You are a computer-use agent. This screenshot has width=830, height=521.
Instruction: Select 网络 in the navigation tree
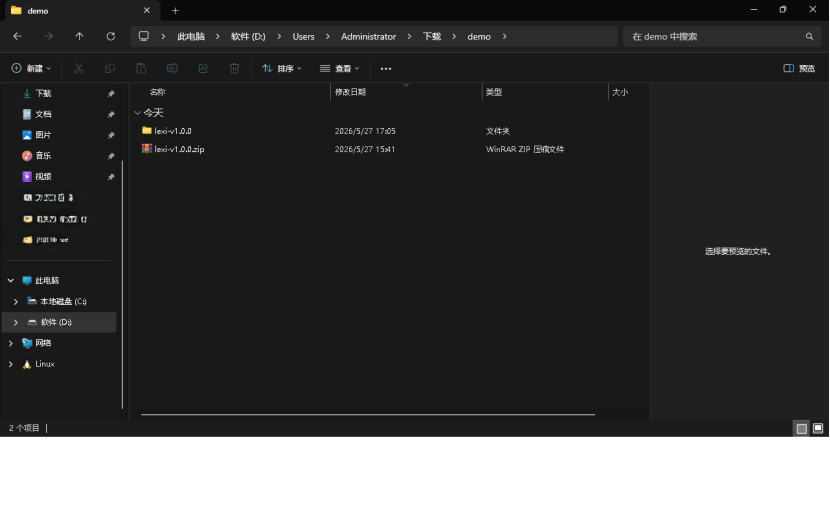(x=43, y=343)
